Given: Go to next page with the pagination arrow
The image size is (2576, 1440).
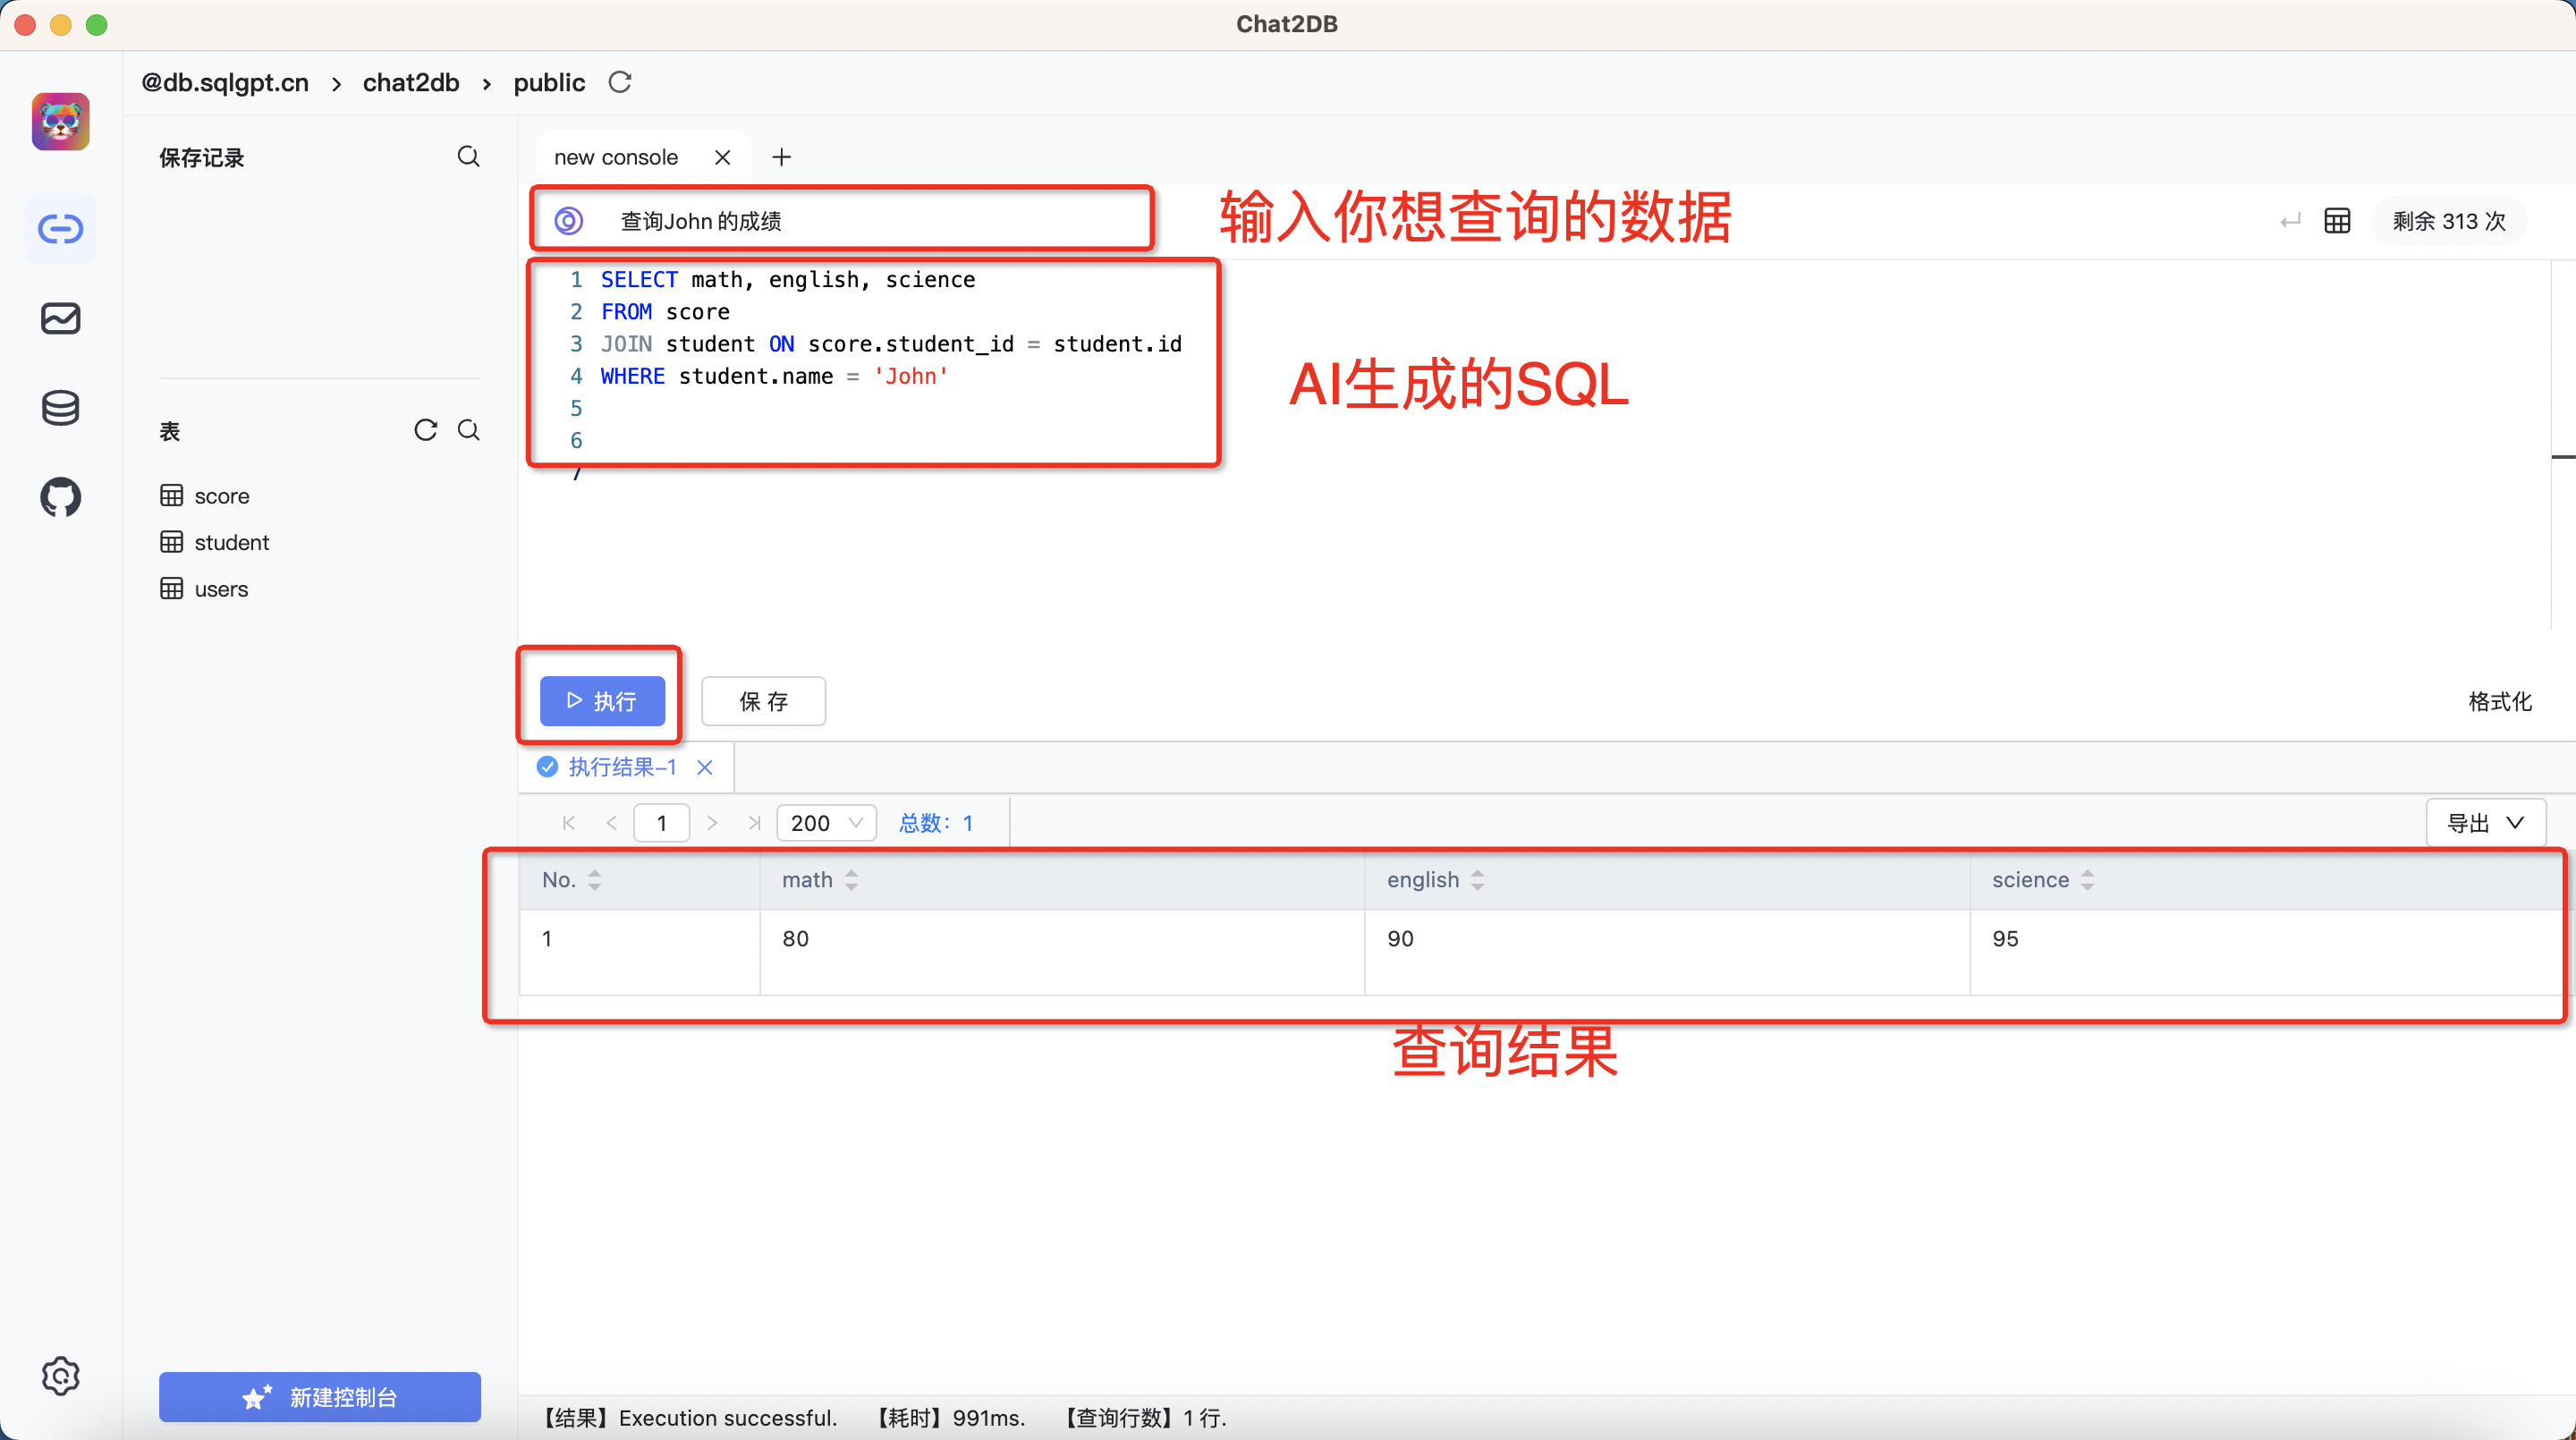Looking at the screenshot, I should point(711,822).
